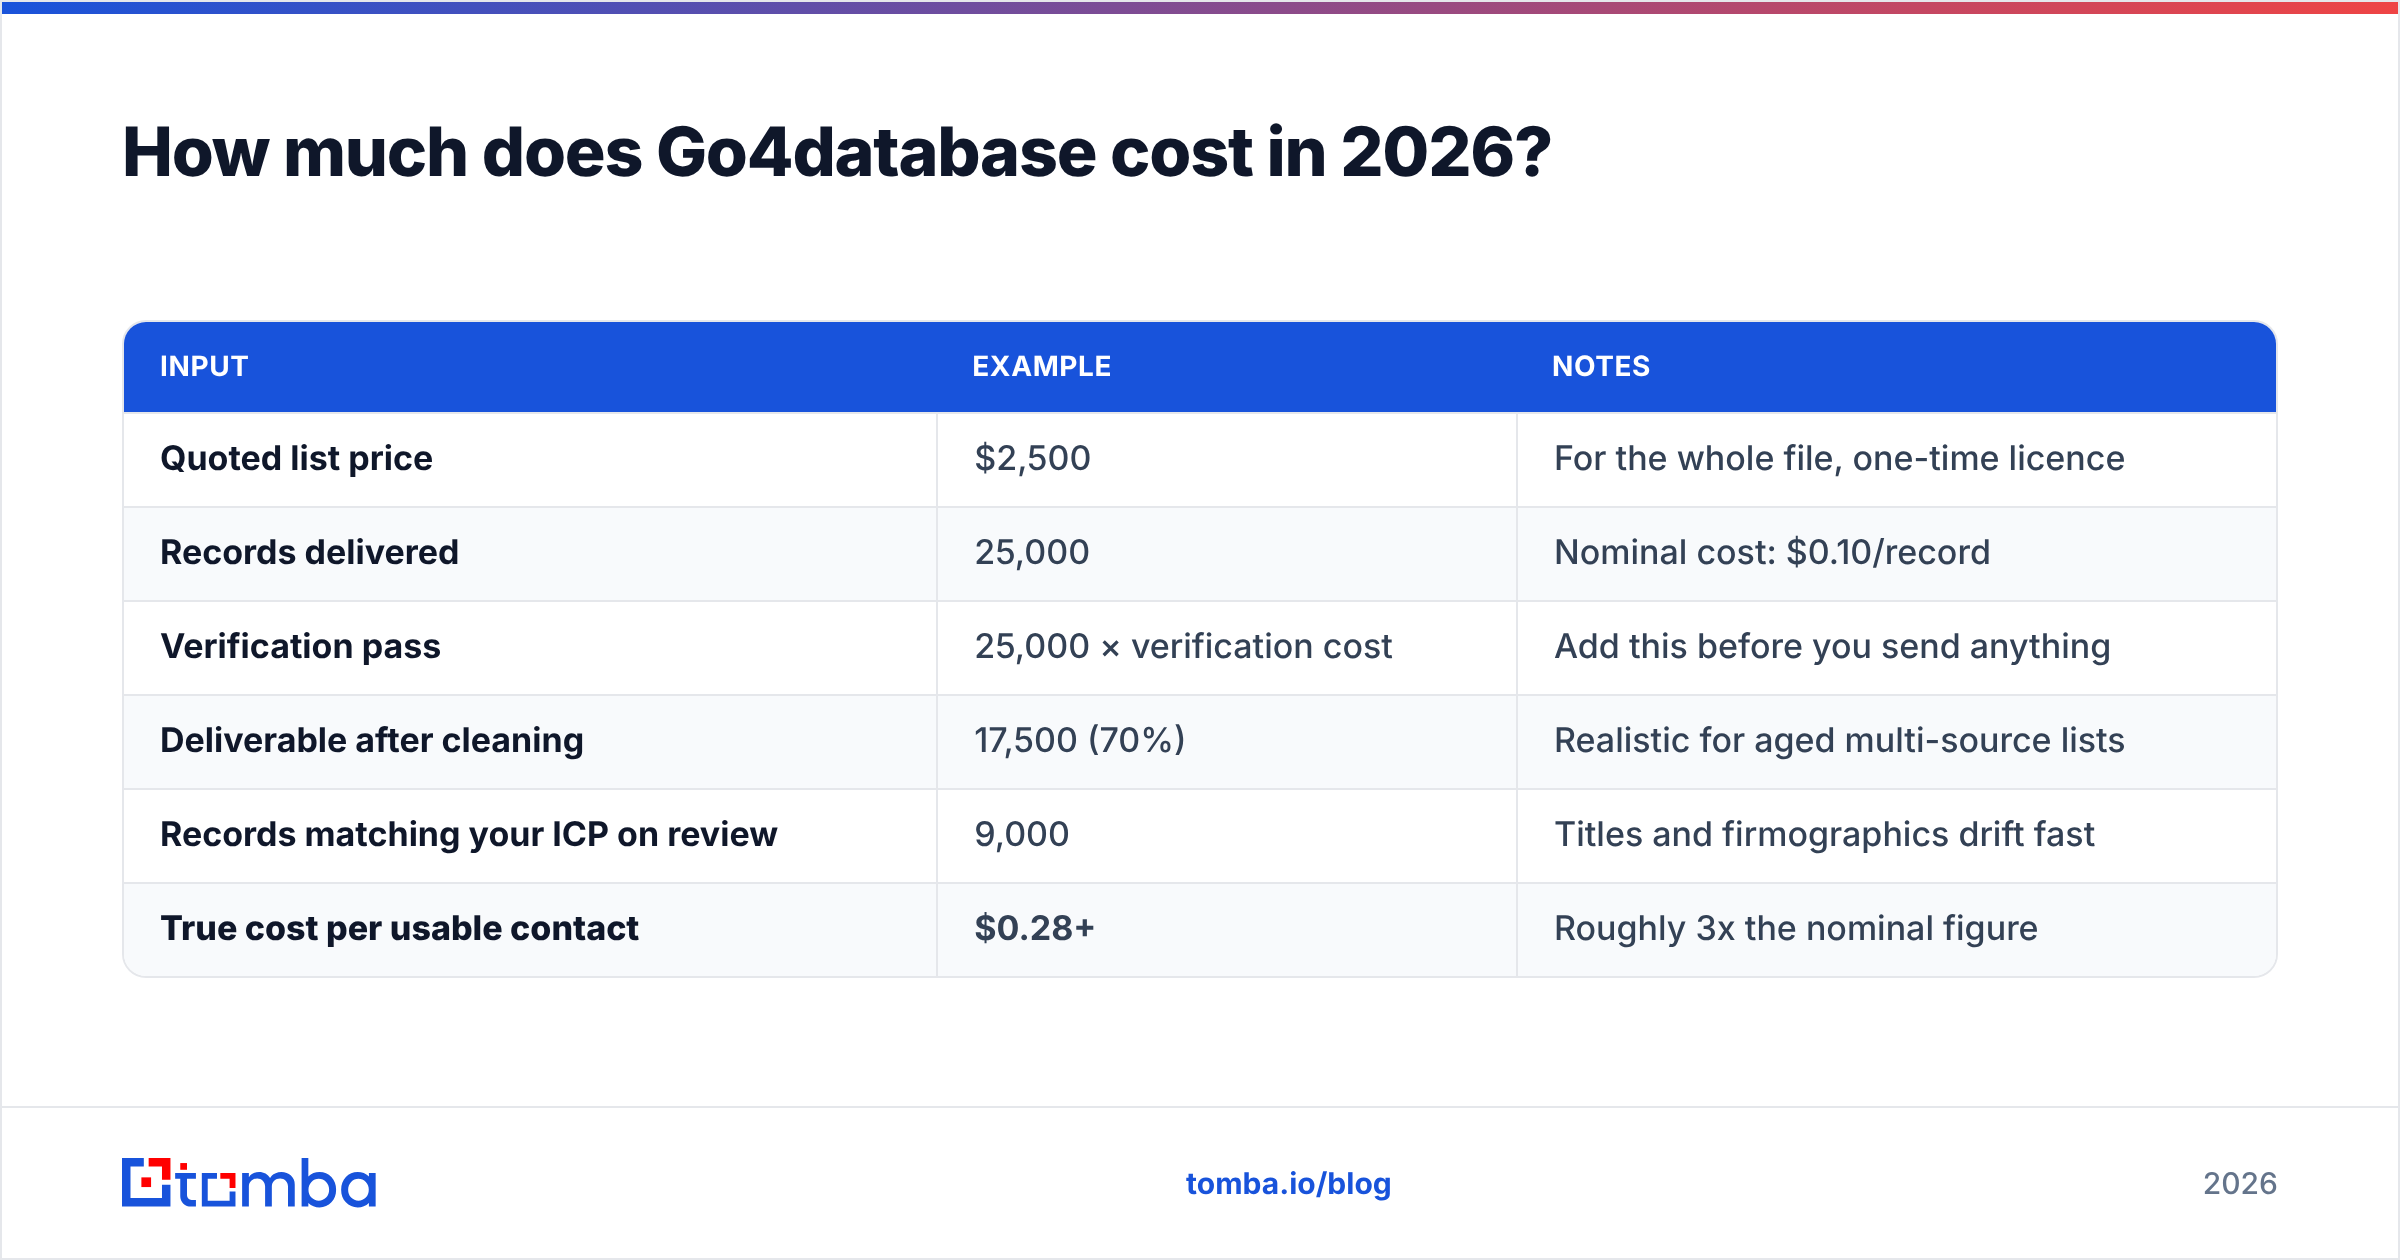Open the tomba.io/blog link
This screenshot has height=1260, width=2400.
point(1288,1184)
